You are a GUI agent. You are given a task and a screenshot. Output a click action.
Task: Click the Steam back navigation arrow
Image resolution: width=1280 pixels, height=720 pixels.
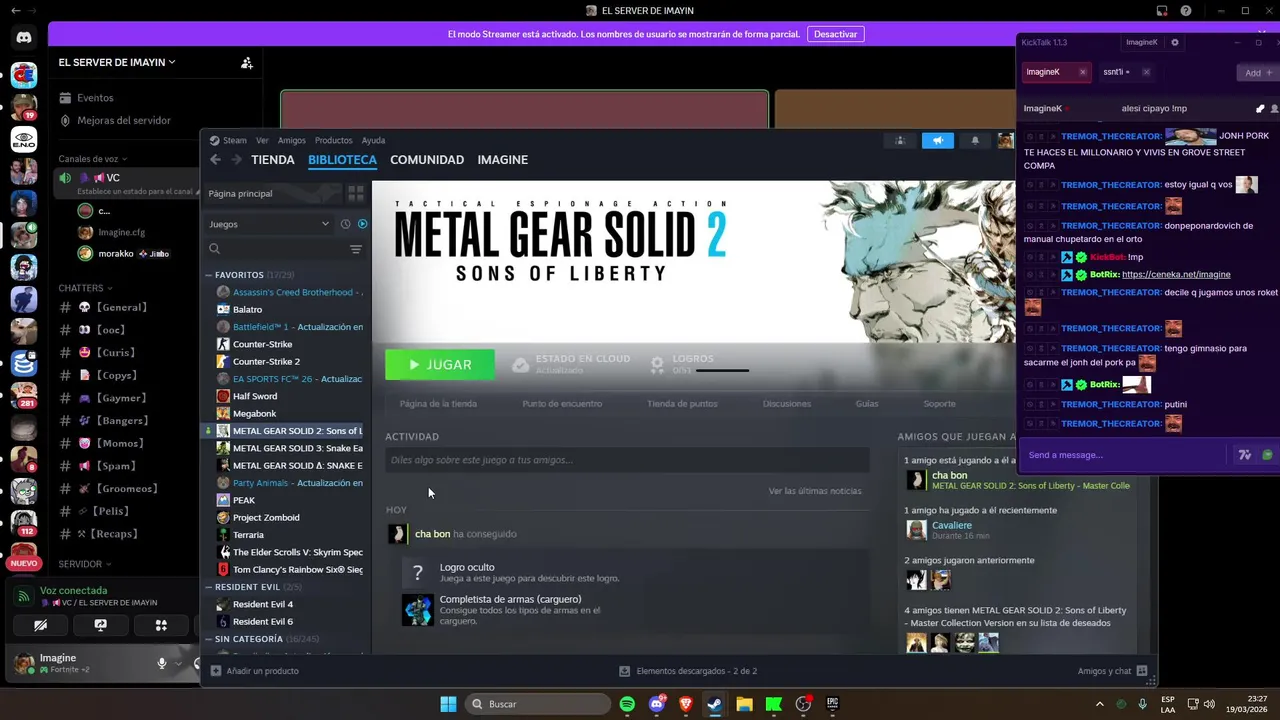pos(215,160)
